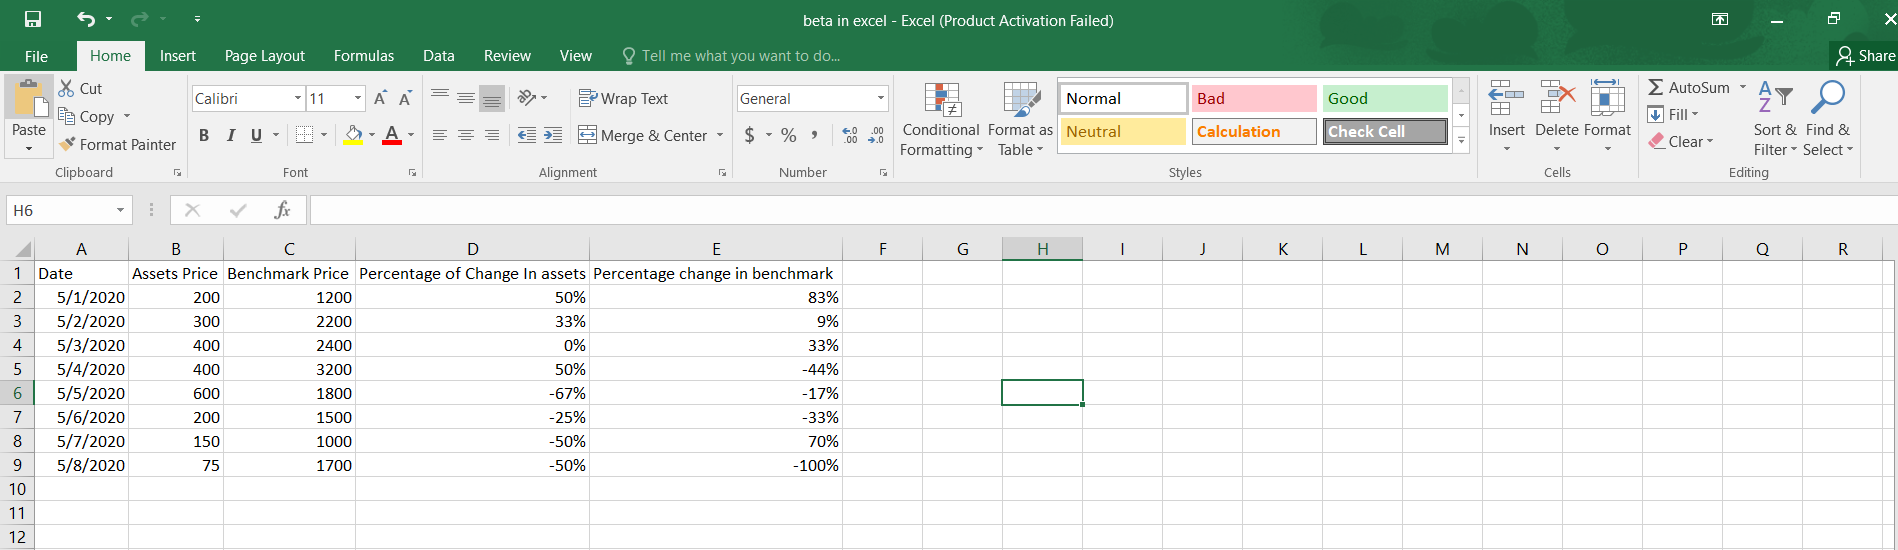The width and height of the screenshot is (1898, 550).
Task: Toggle Italic formatting
Action: point(231,135)
